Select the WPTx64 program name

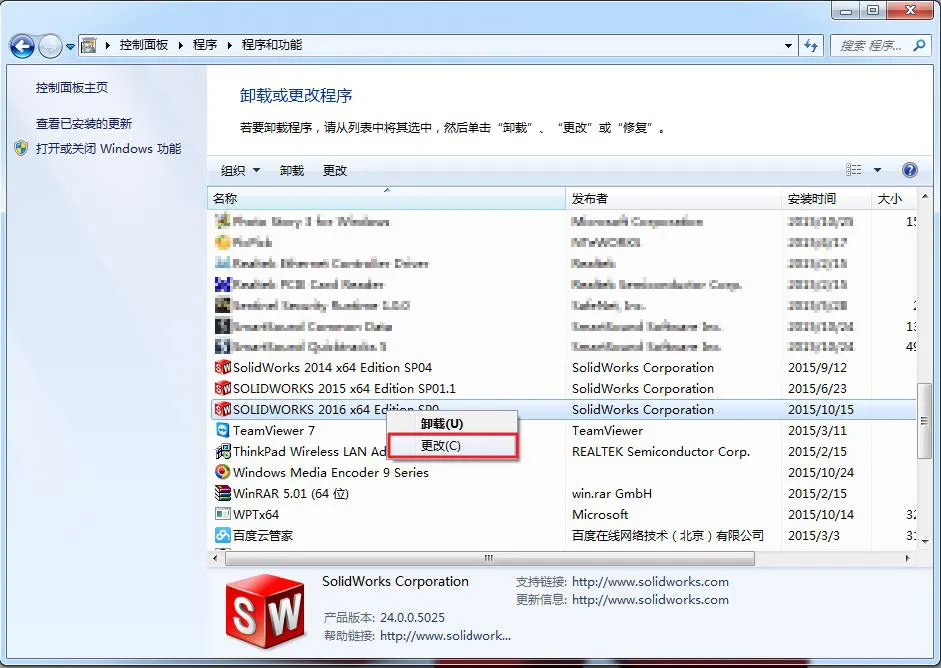coord(256,514)
